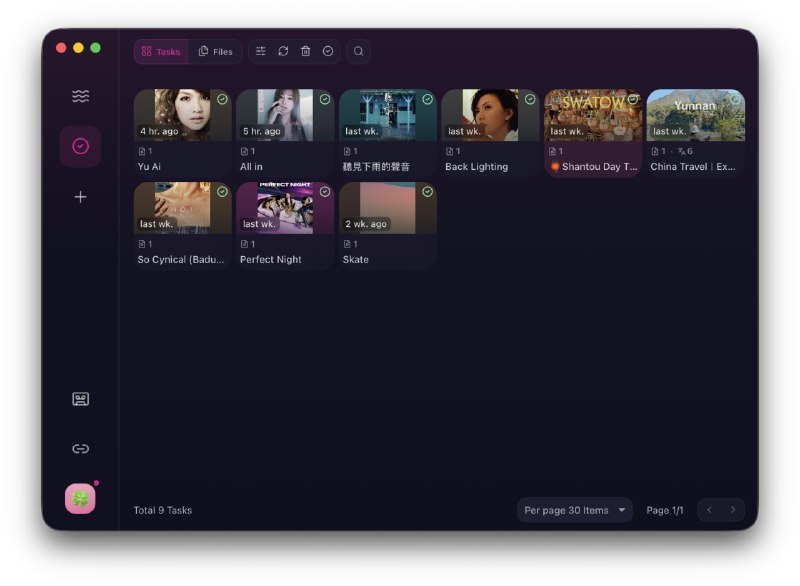Toggle checkmark on So Cynical card
Screen dimensions: 800x586
(x=222, y=192)
